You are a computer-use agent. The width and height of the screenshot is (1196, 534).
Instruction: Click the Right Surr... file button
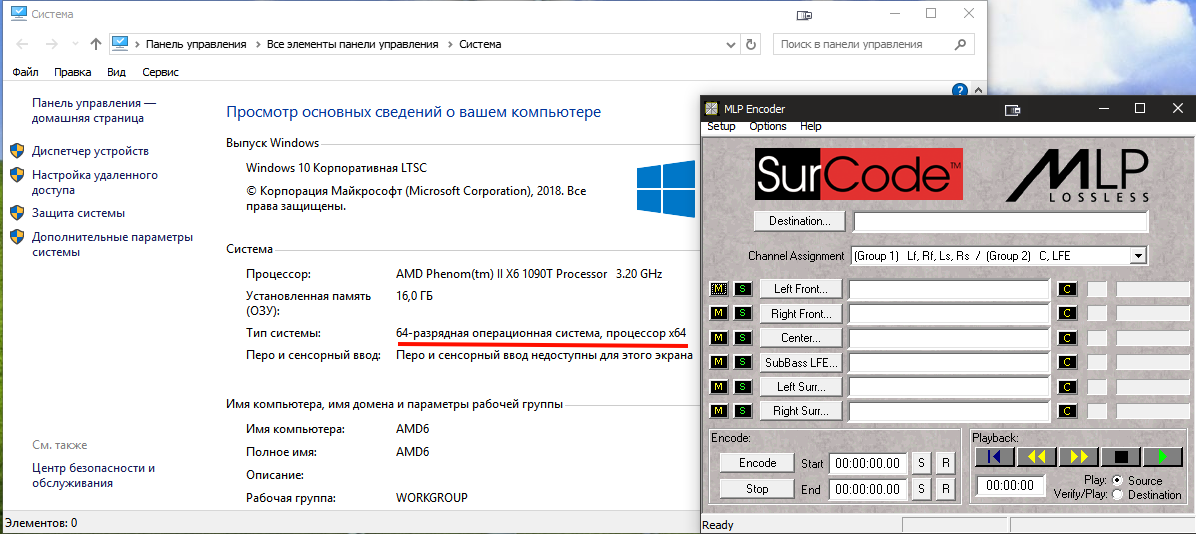point(800,411)
